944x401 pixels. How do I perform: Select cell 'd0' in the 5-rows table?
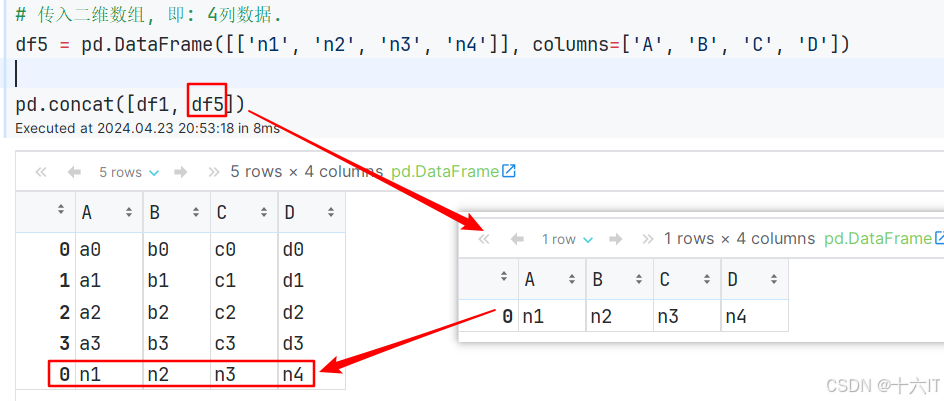(x=311, y=249)
